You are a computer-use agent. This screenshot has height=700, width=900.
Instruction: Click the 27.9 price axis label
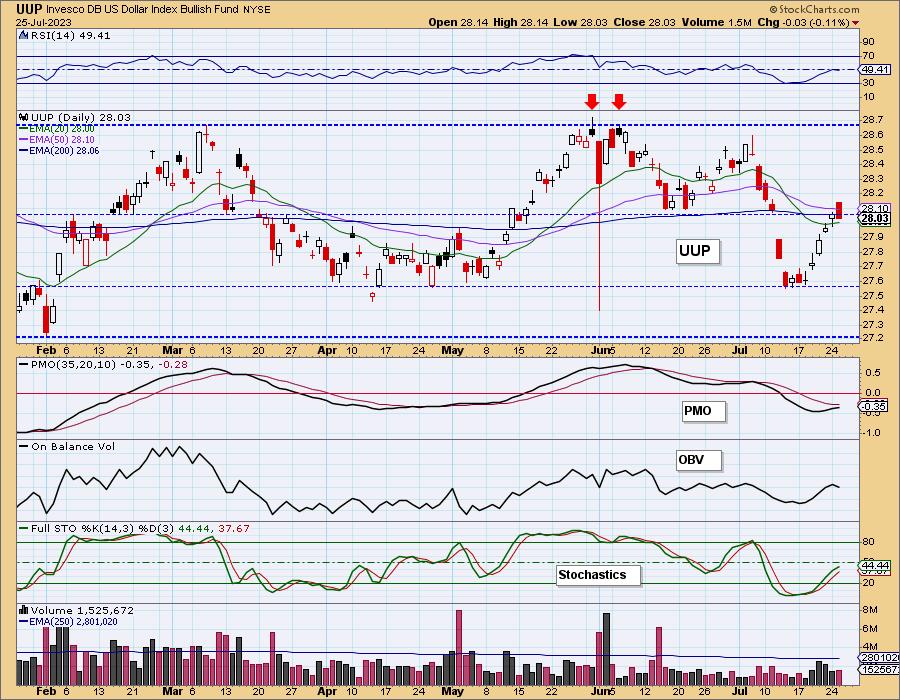pos(872,236)
